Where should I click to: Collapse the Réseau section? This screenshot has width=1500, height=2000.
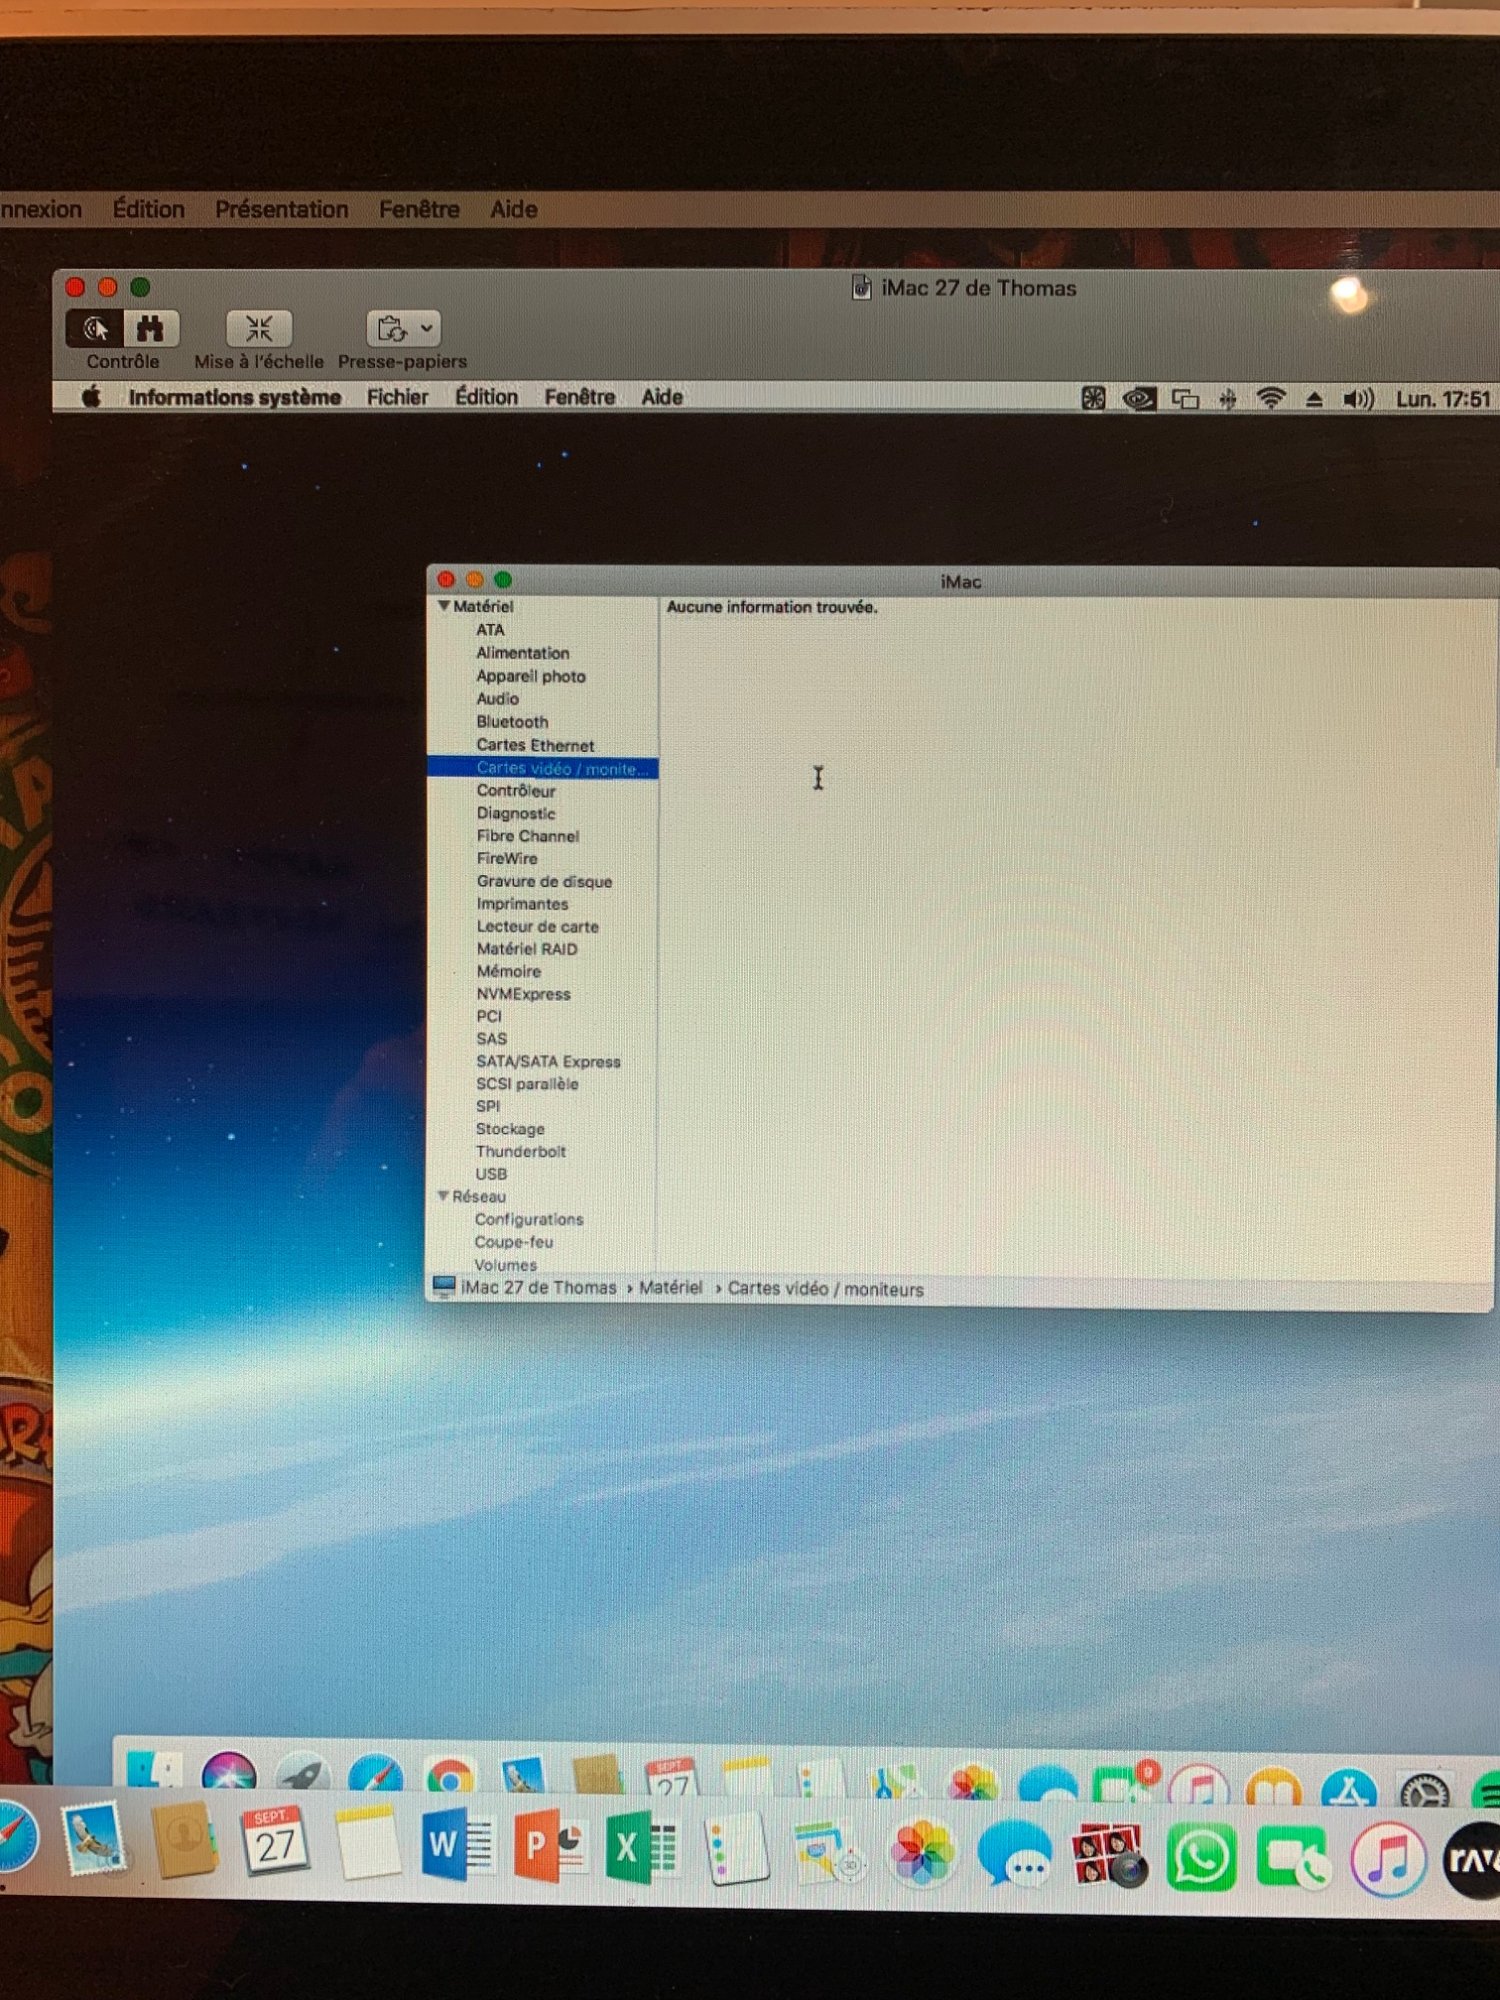click(443, 1196)
